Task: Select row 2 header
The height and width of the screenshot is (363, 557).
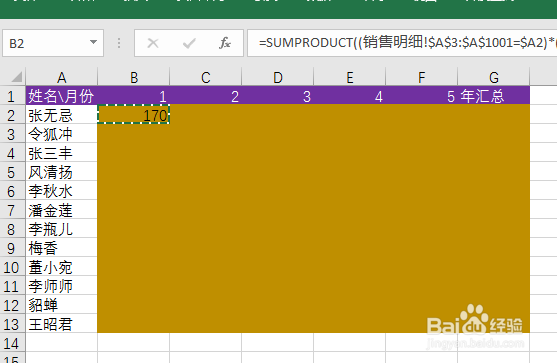Action: 13,114
